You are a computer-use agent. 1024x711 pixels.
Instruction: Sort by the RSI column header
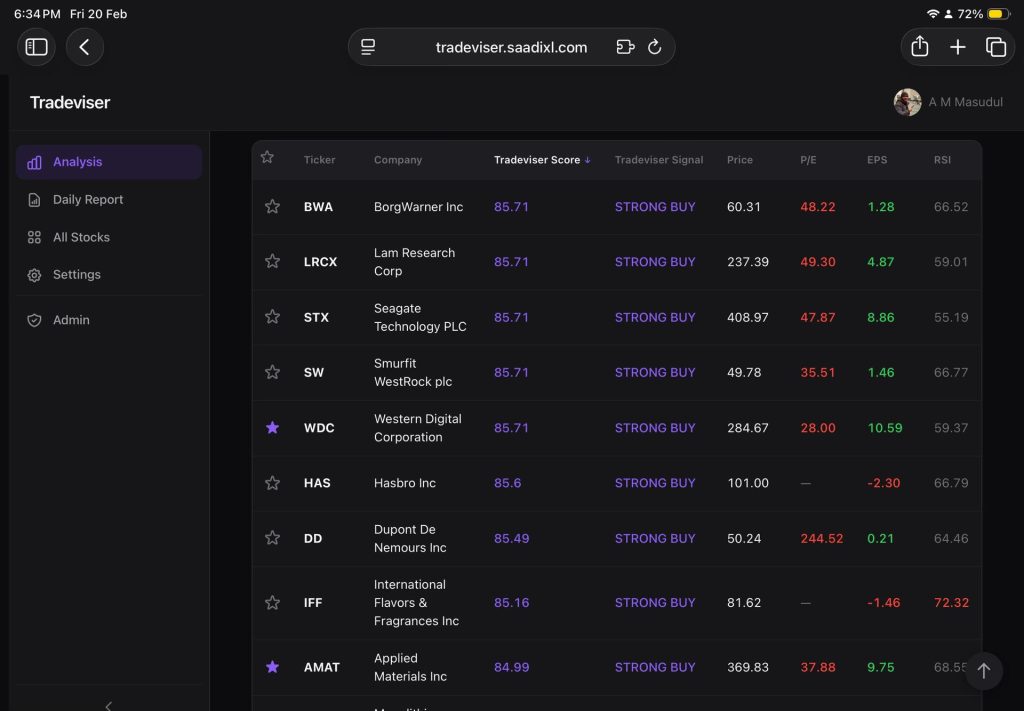pyautogui.click(x=942, y=160)
